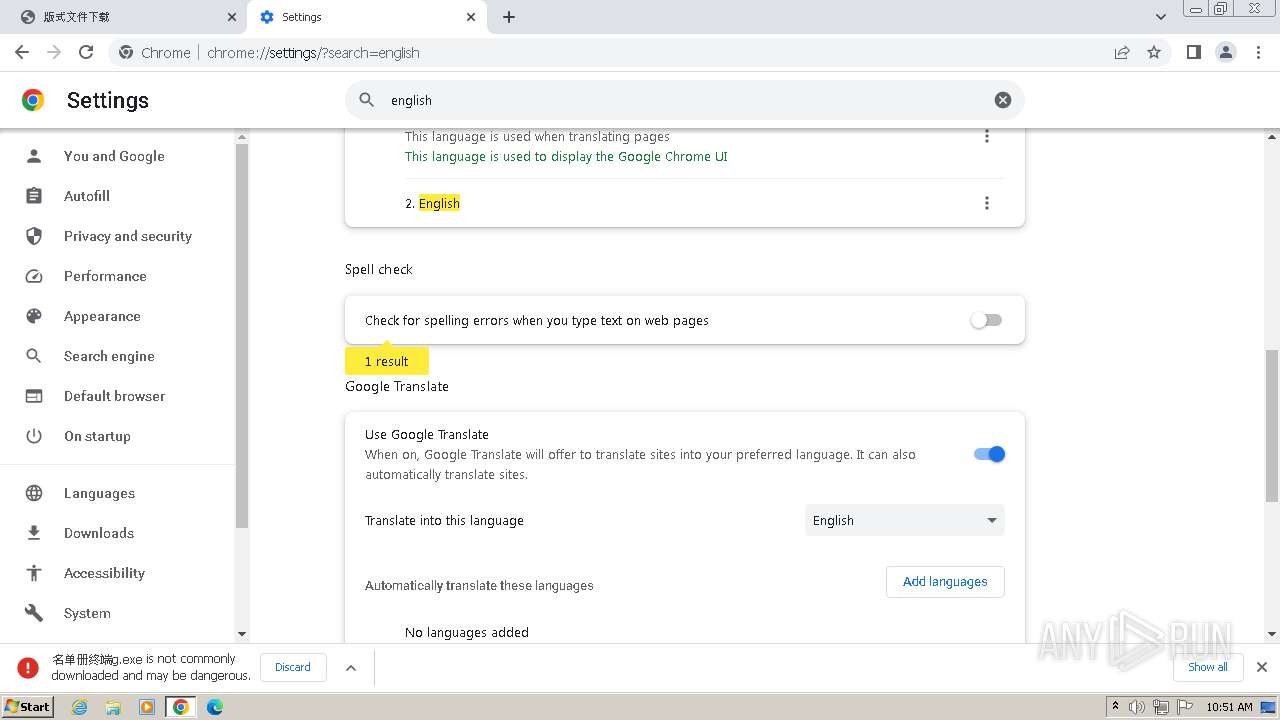Image resolution: width=1280 pixels, height=720 pixels.
Task: Discard the dangerous download
Action: (x=293, y=667)
